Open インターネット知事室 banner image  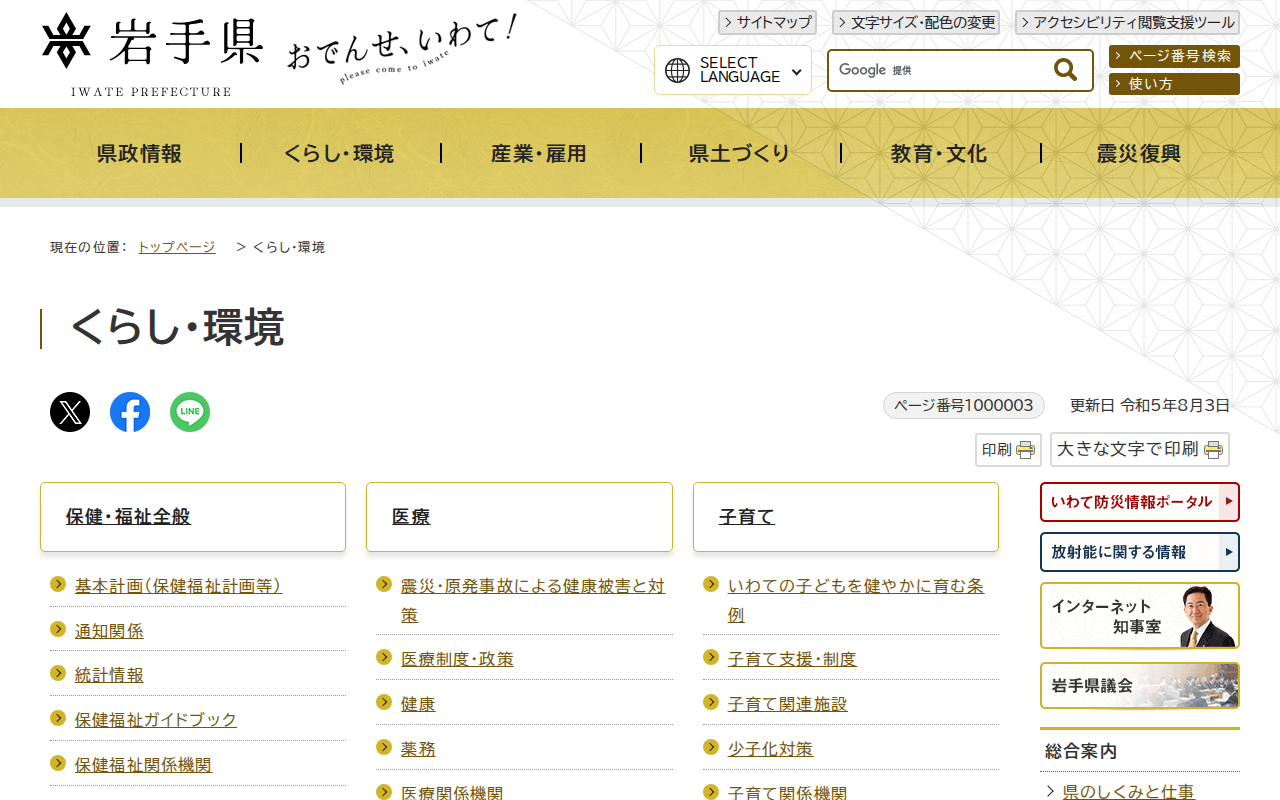coord(1139,616)
